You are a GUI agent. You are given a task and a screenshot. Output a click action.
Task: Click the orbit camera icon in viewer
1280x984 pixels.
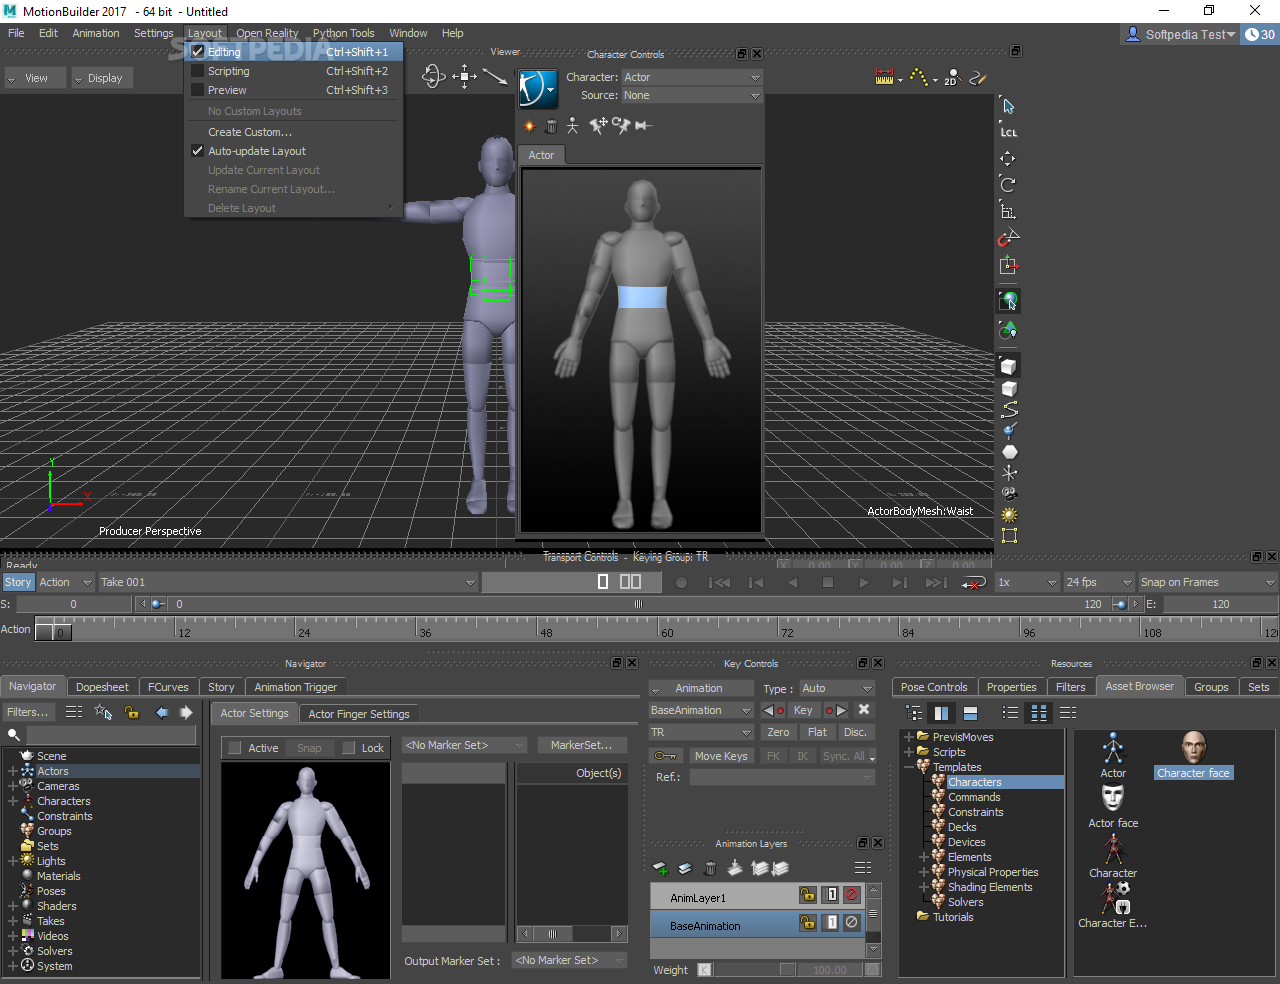point(433,77)
